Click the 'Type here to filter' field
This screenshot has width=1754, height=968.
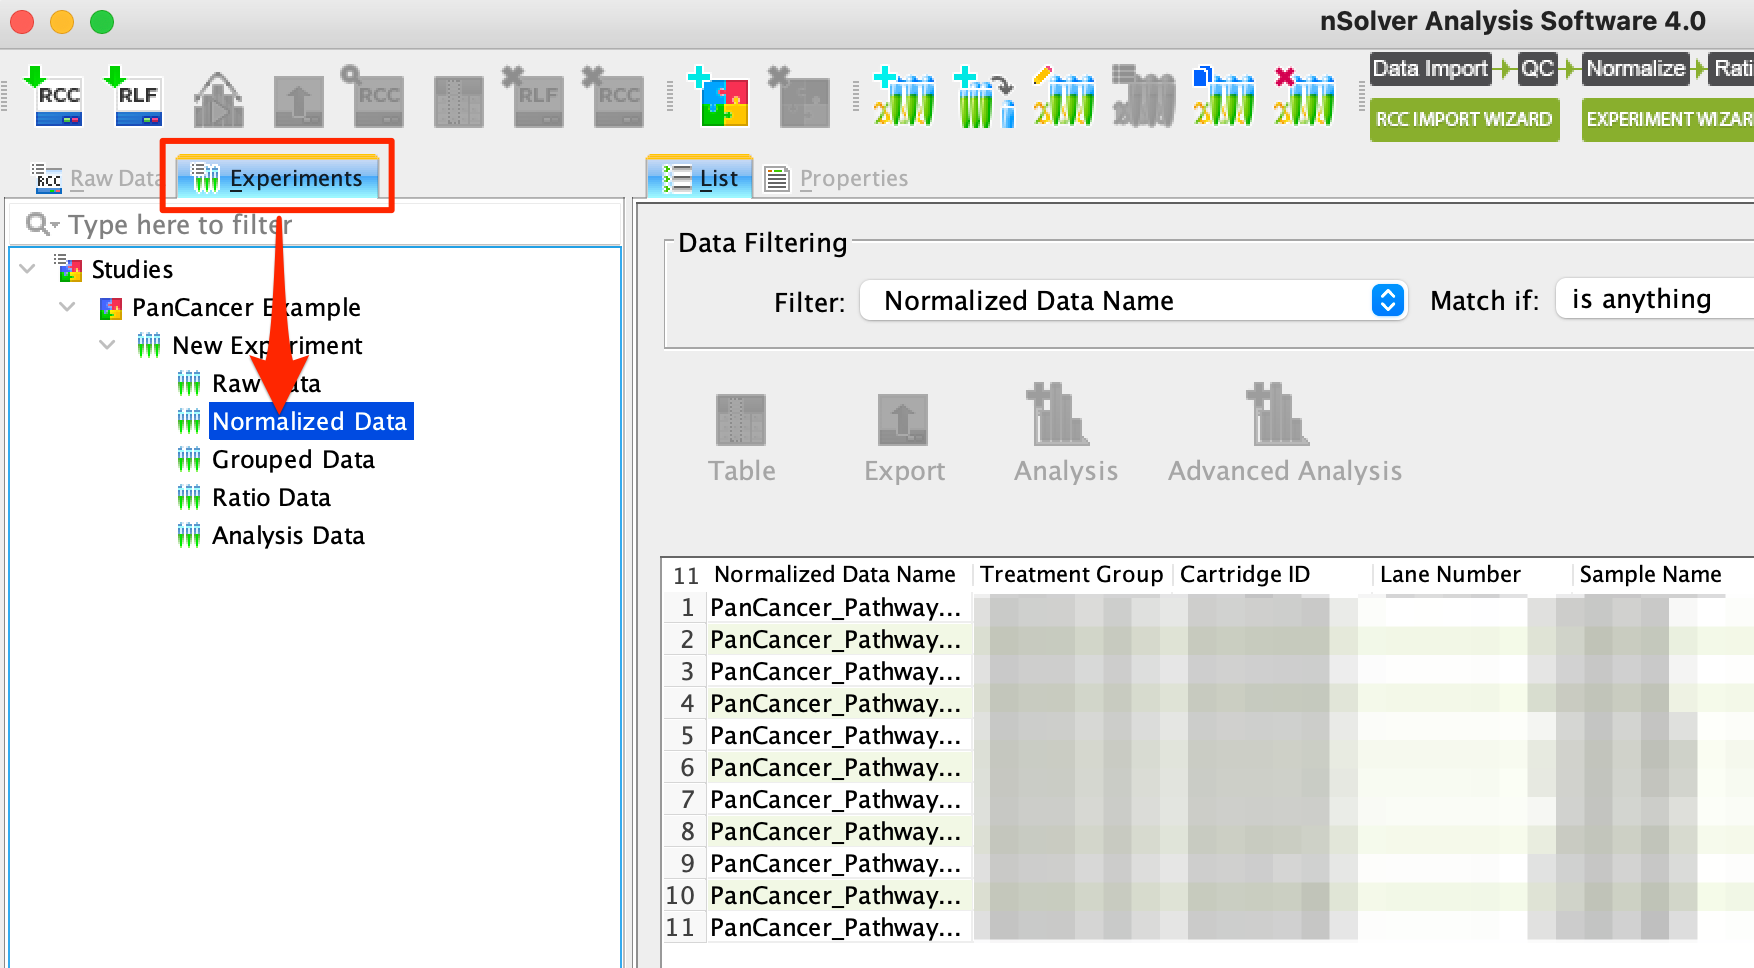point(315,225)
